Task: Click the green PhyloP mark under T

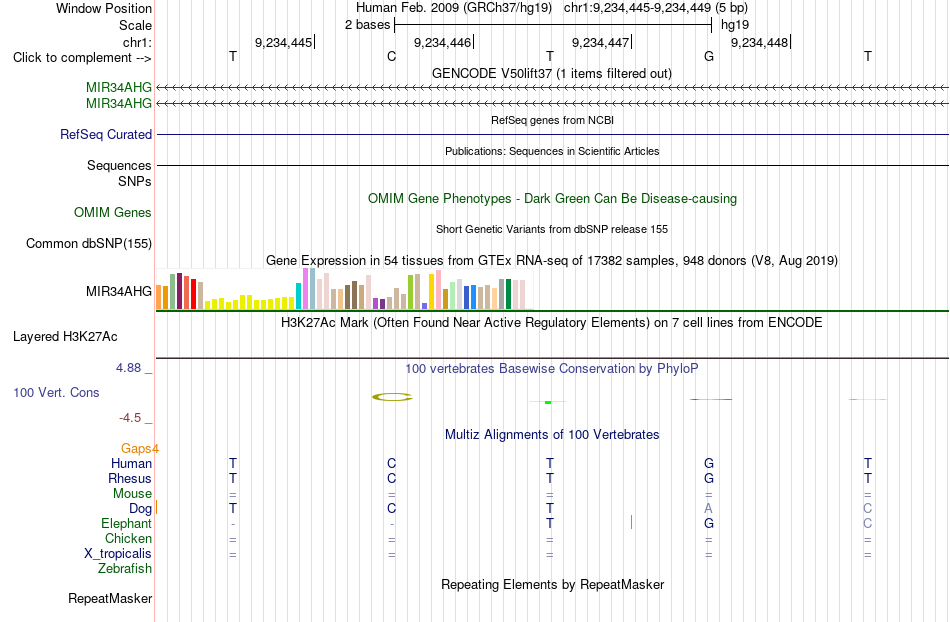Action: coord(548,402)
